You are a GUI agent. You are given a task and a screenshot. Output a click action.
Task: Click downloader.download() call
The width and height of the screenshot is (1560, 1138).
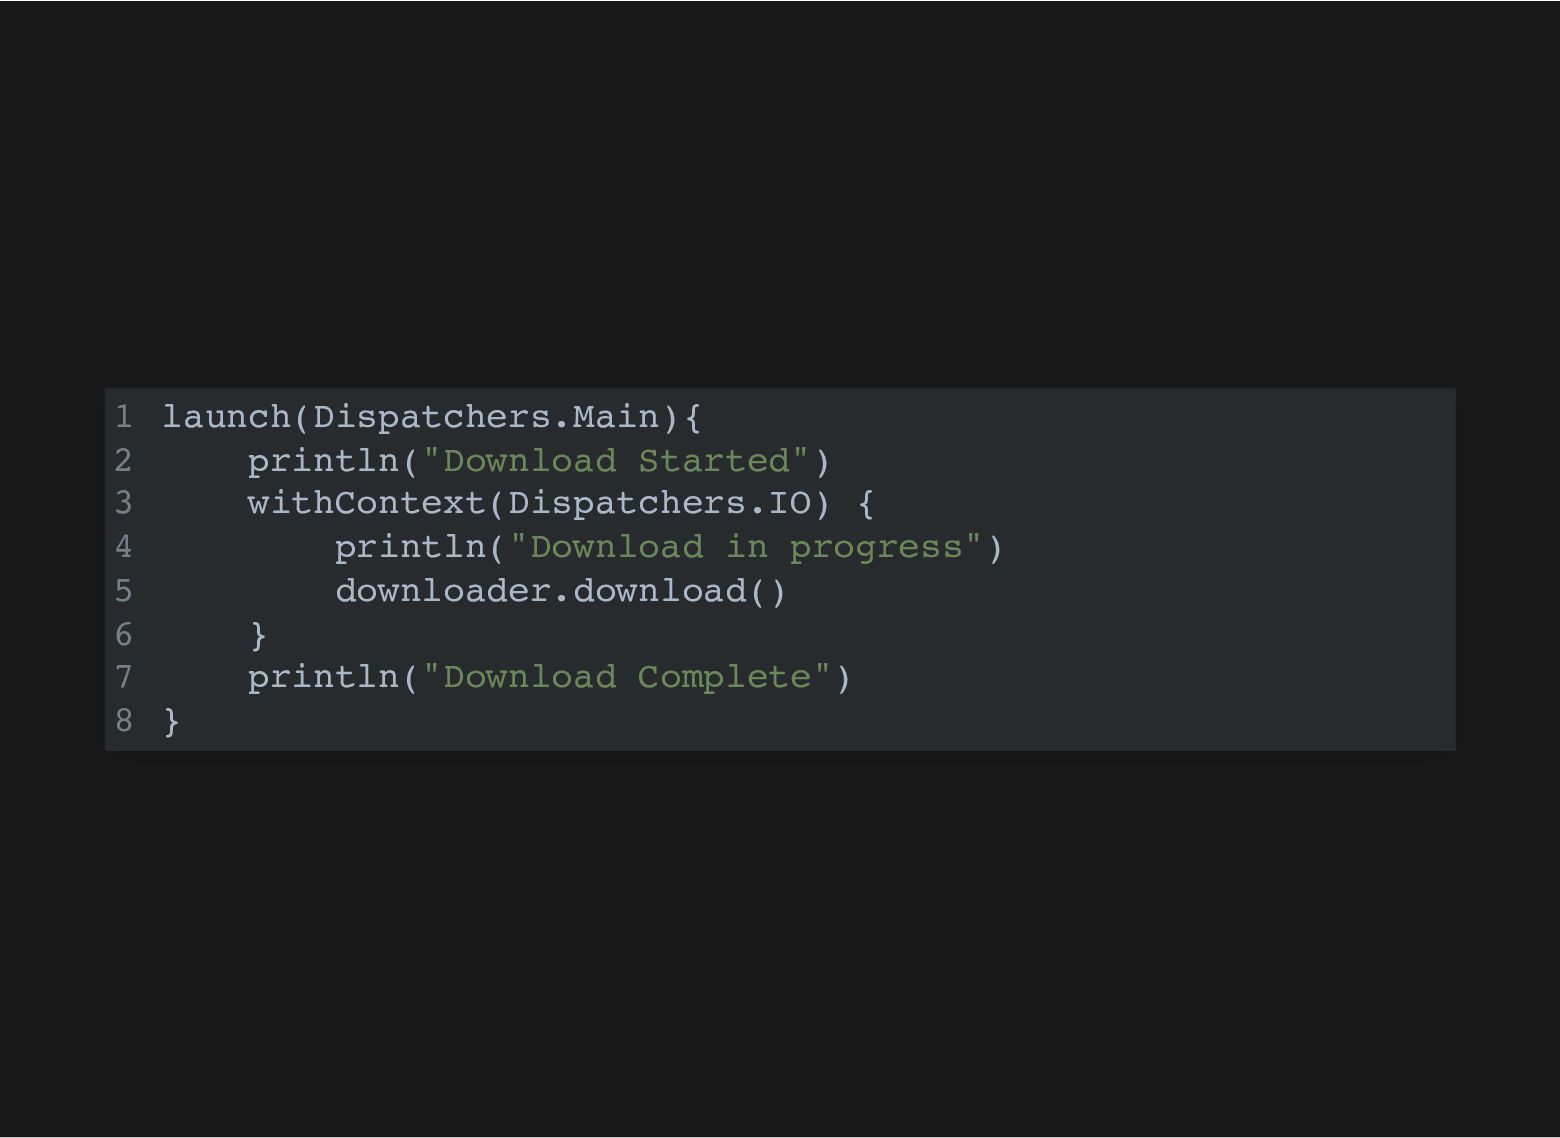(561, 591)
